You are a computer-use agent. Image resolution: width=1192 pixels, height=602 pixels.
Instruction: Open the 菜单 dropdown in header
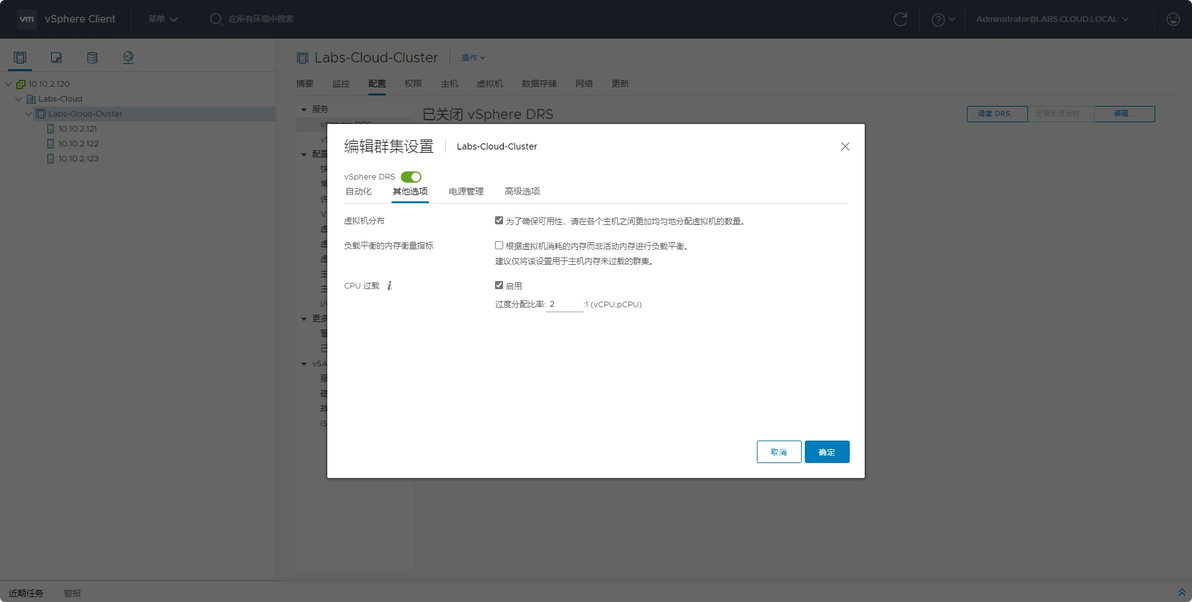coord(163,19)
